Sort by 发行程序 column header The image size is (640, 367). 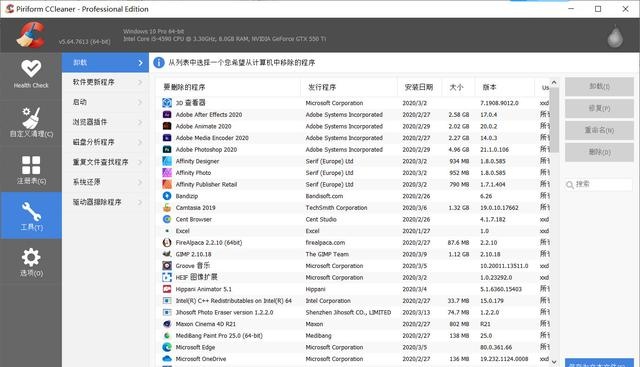point(349,87)
